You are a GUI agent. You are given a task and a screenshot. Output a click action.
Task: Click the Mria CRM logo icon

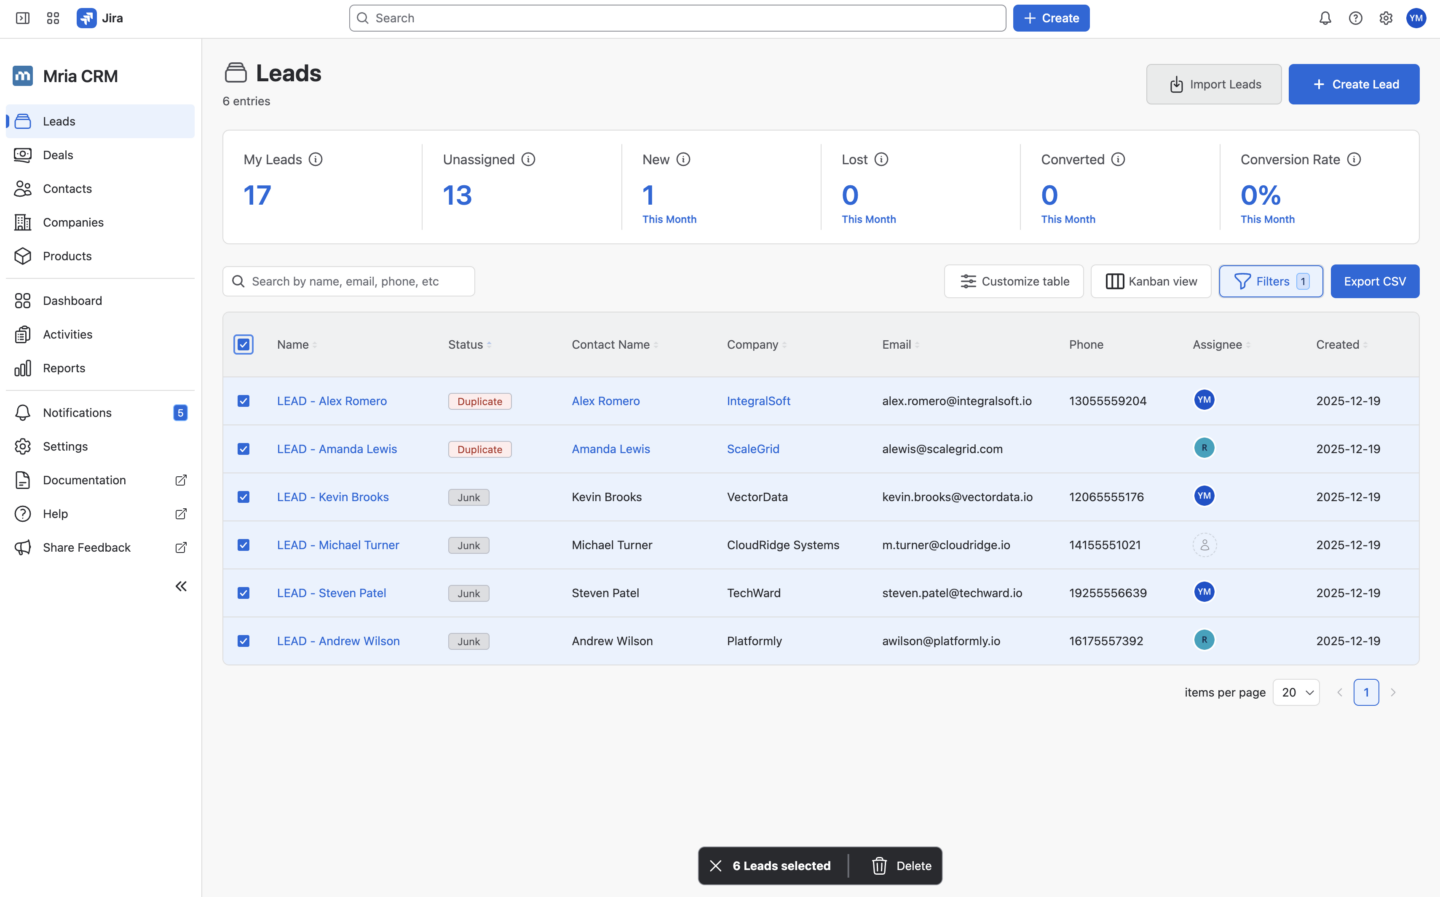click(22, 76)
